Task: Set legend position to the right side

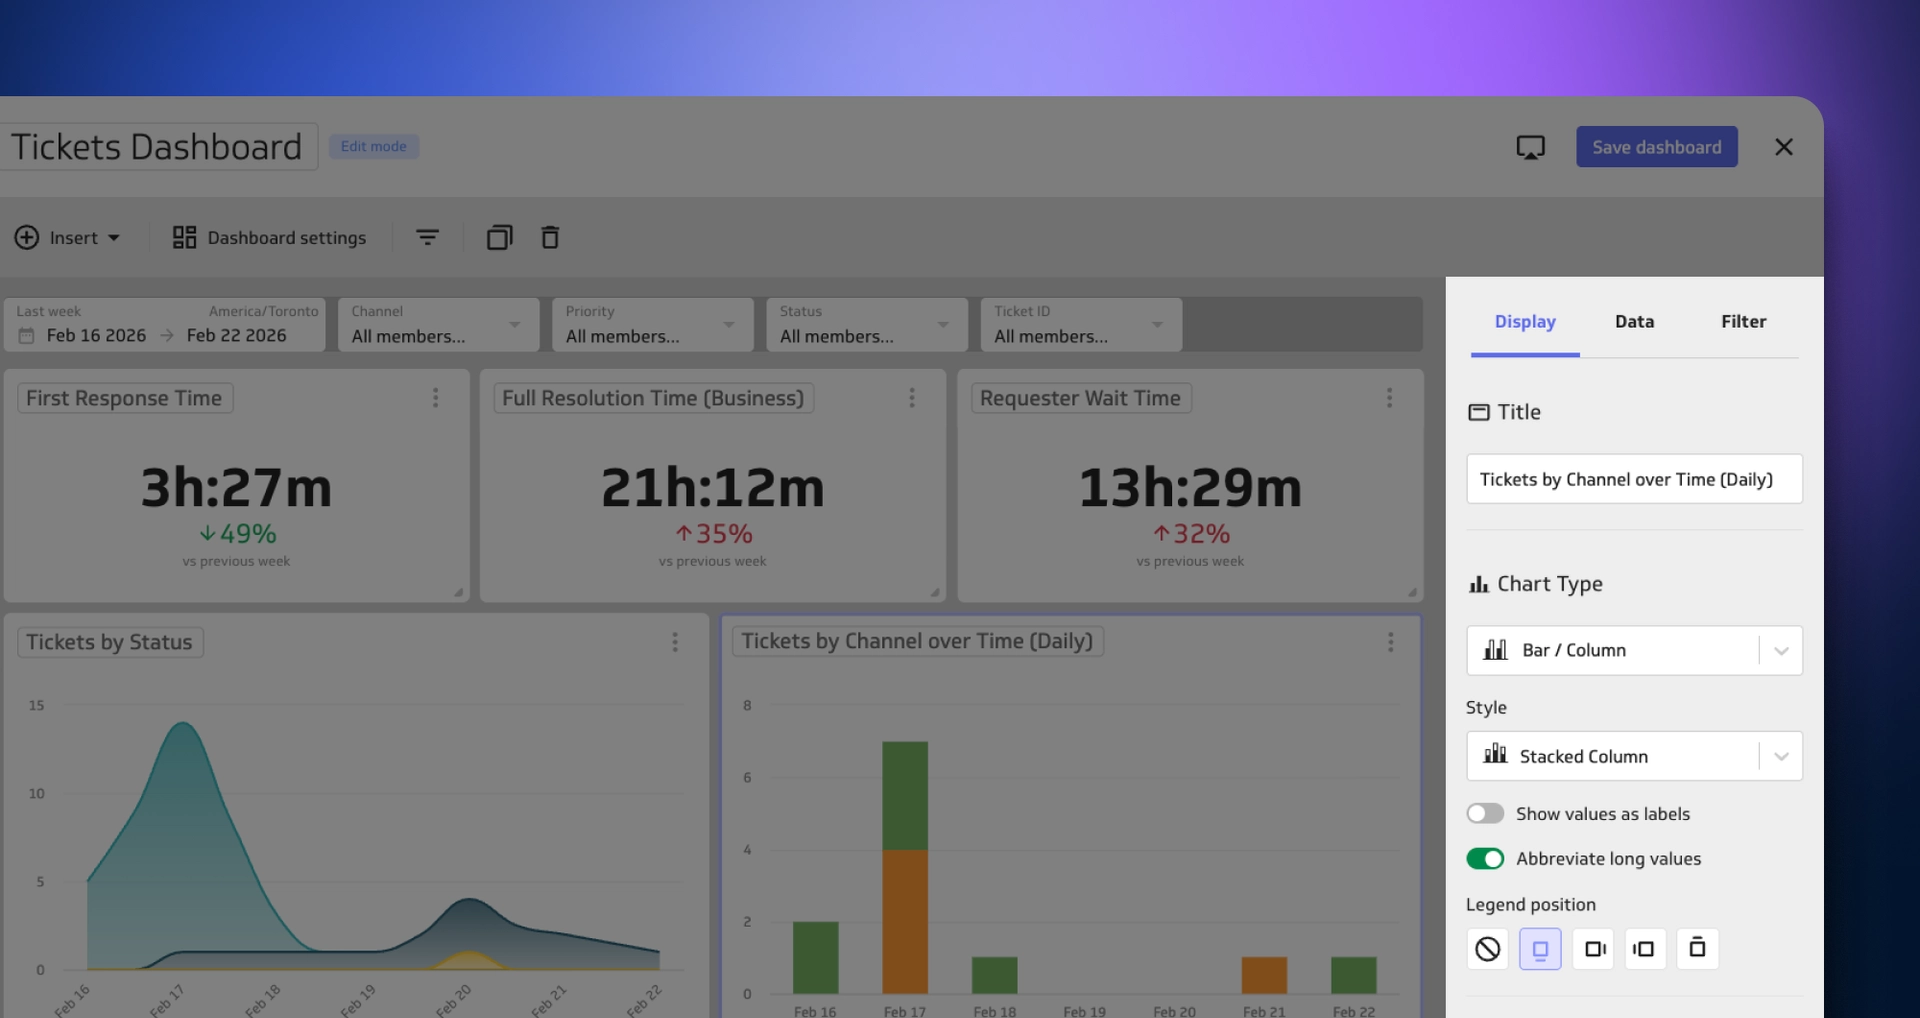Action: [x=1594, y=949]
